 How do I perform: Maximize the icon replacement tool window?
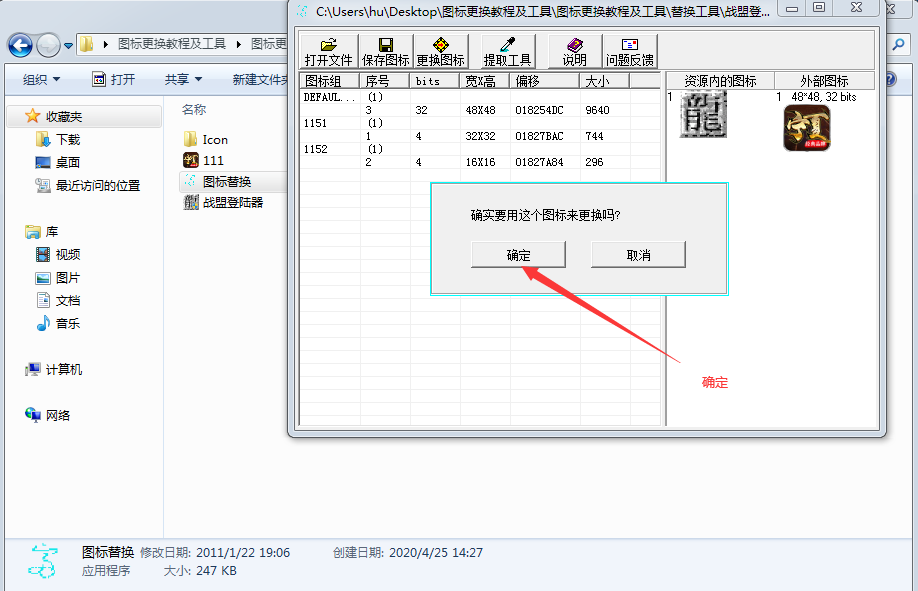point(819,8)
